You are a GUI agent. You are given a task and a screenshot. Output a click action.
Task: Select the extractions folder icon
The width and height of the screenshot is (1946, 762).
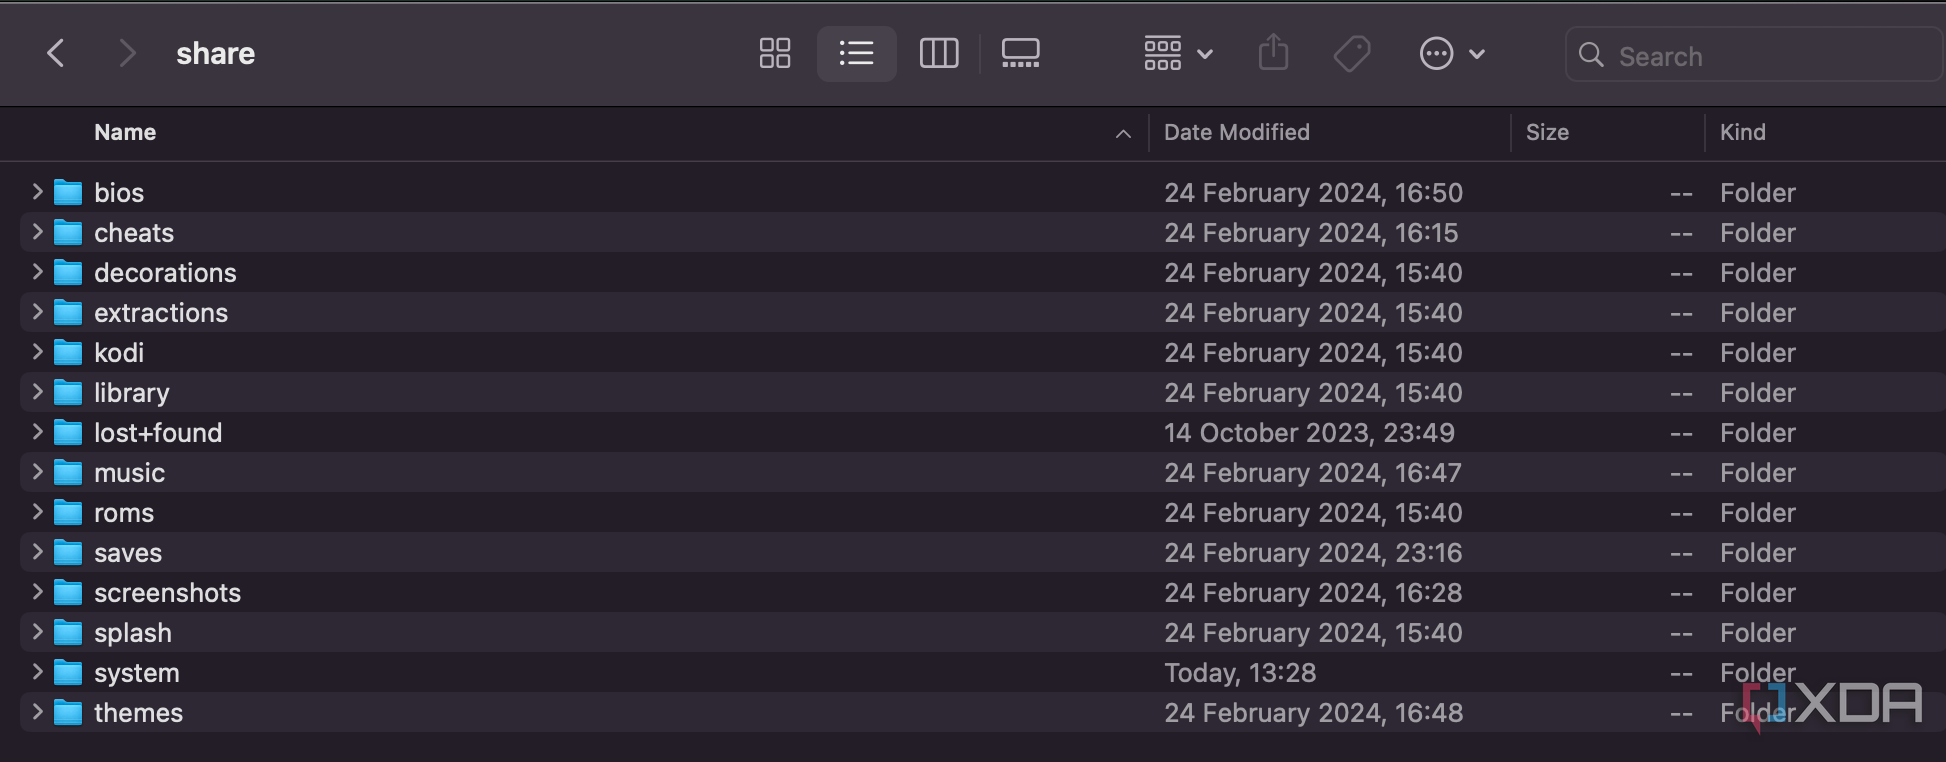click(68, 312)
